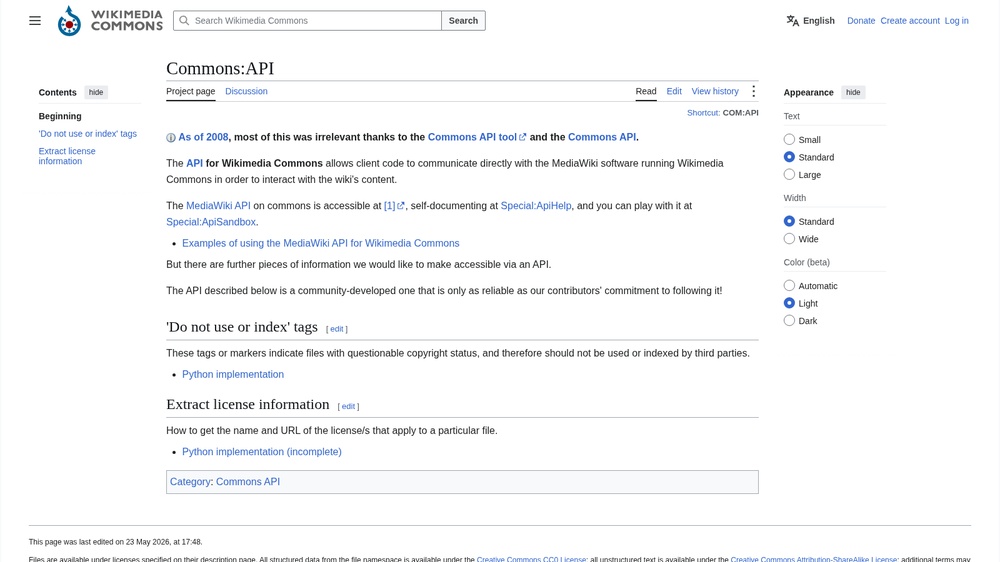Open the Shortcut link
The height and width of the screenshot is (562, 1000).
[703, 113]
